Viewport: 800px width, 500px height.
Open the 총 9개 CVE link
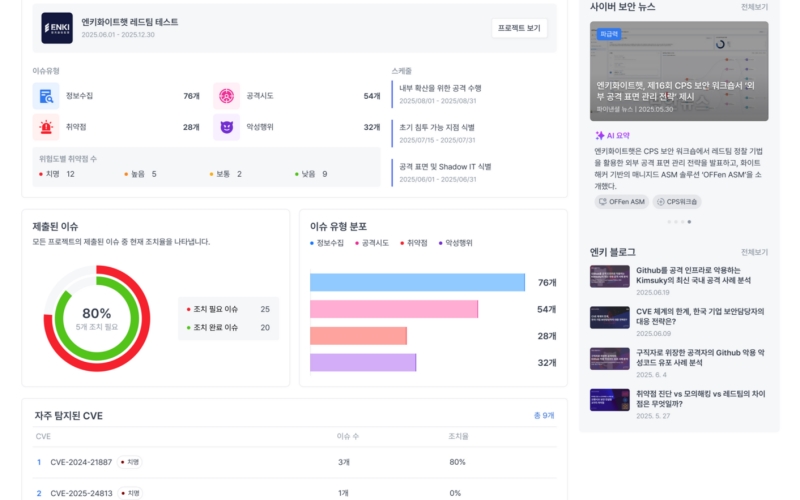pos(544,416)
